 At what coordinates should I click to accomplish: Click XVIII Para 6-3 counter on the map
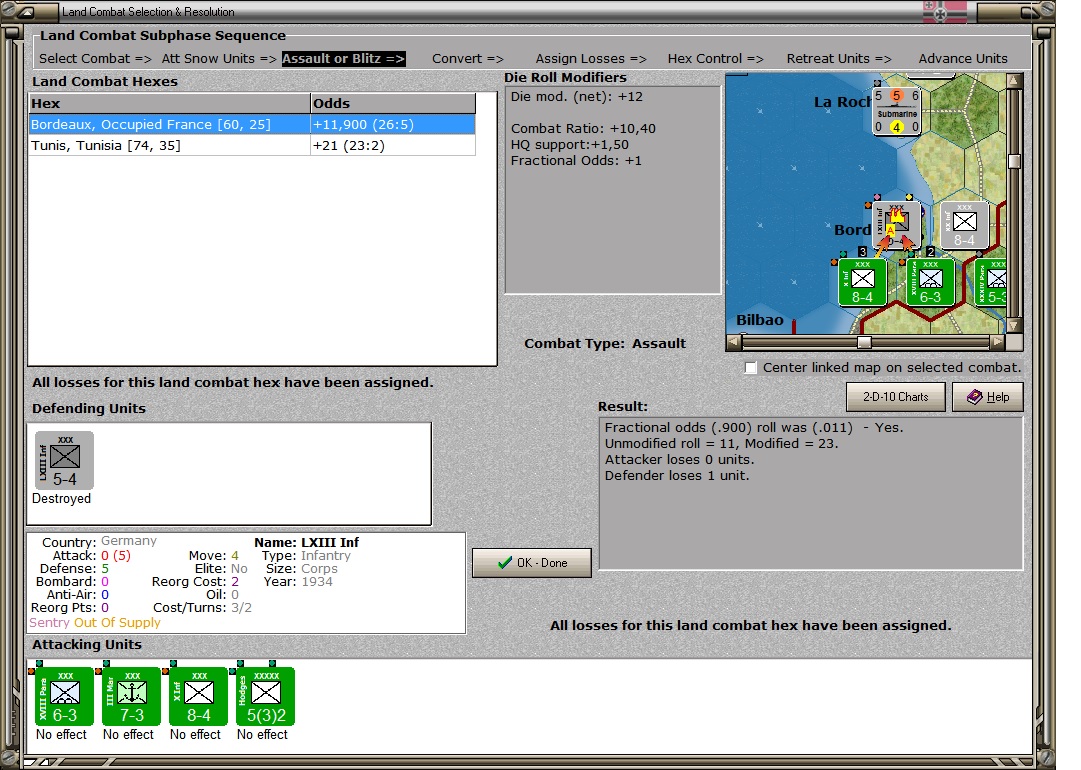(931, 282)
